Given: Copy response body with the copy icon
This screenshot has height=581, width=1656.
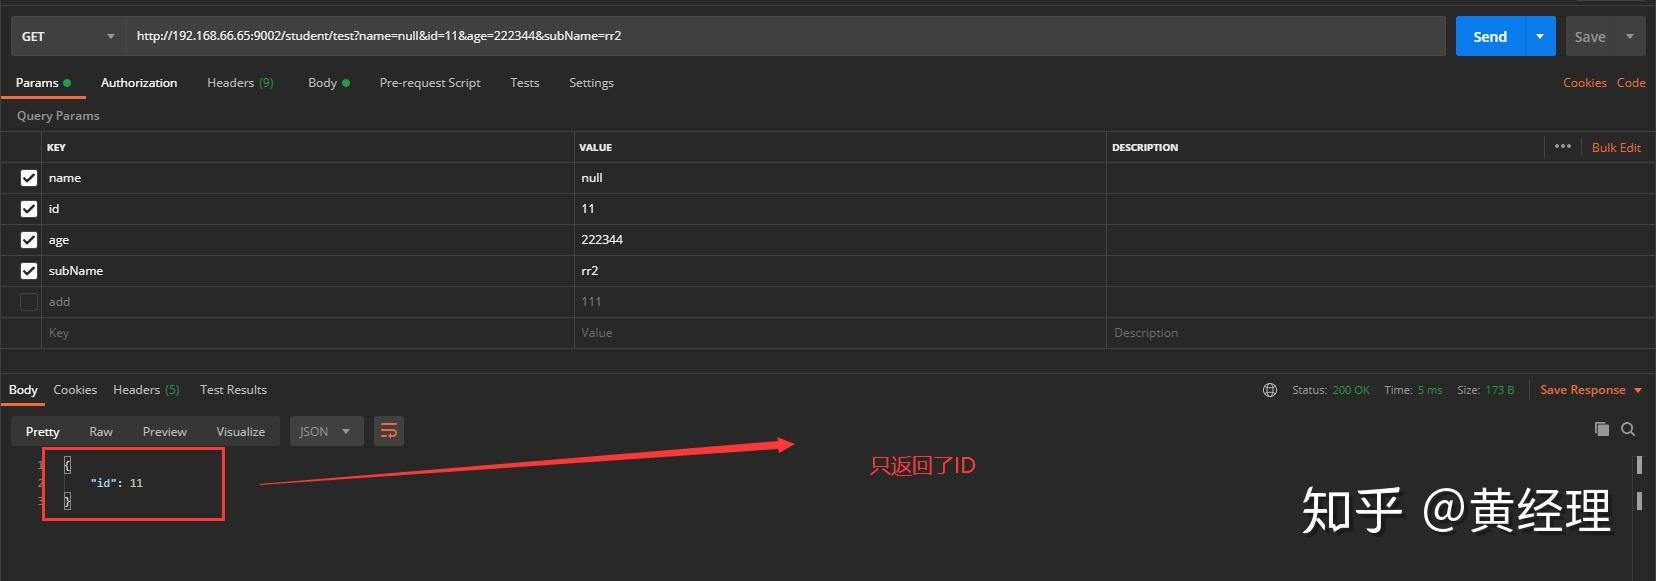Looking at the screenshot, I should [1602, 429].
